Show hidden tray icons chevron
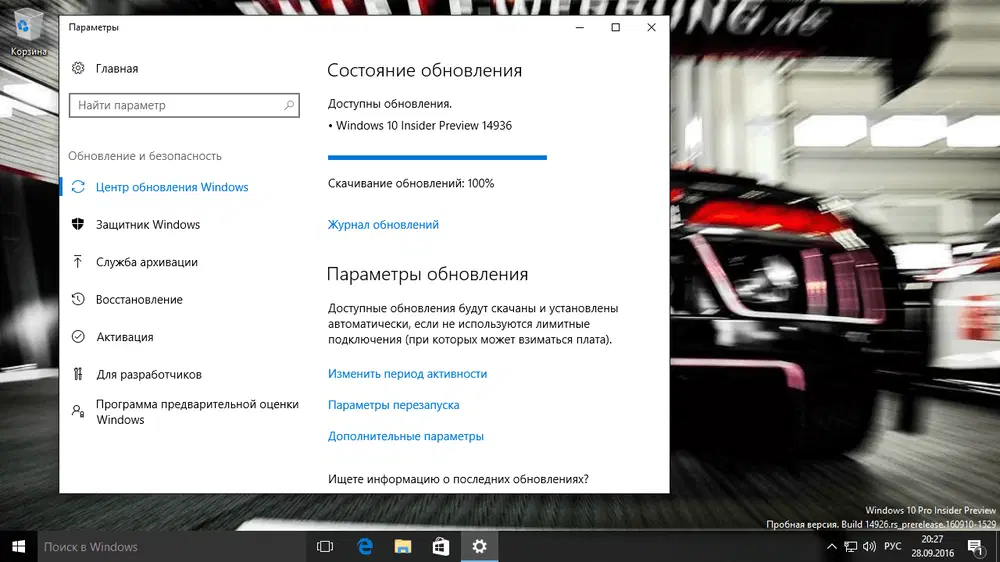1000x562 pixels. [x=832, y=547]
